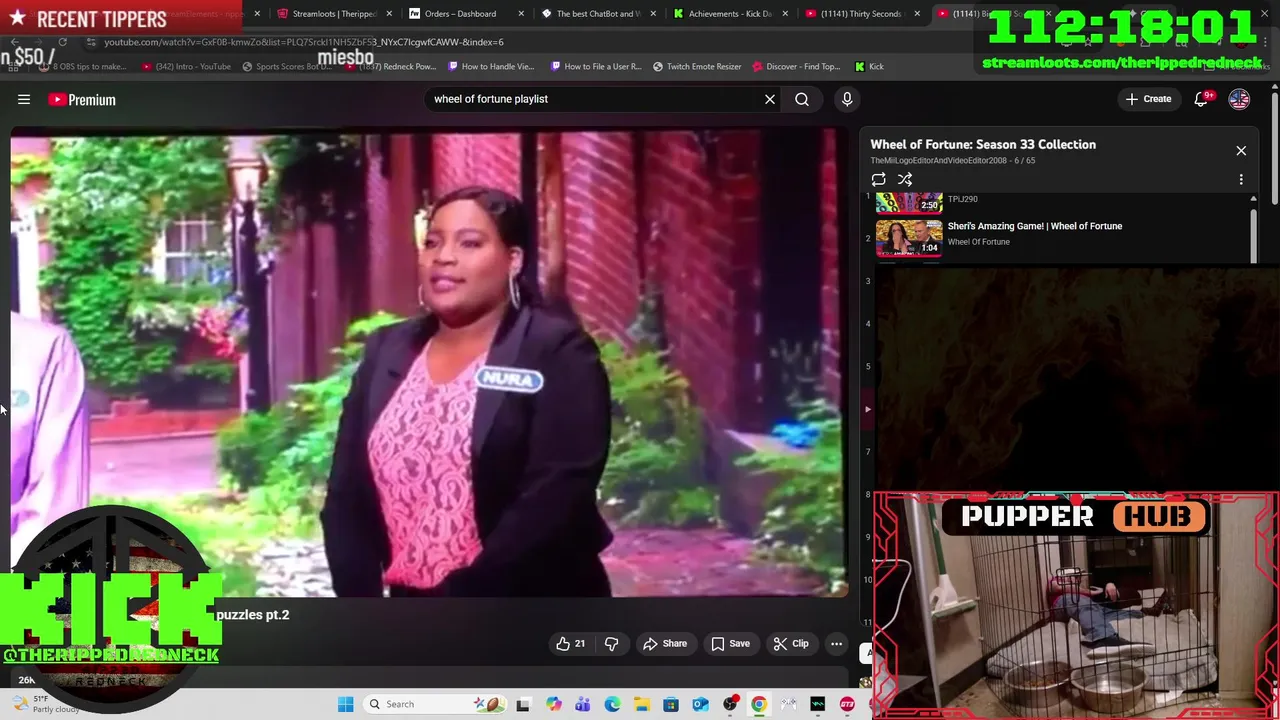
Task: Open the 2:50 playlist video thumbnail
Action: click(x=909, y=203)
